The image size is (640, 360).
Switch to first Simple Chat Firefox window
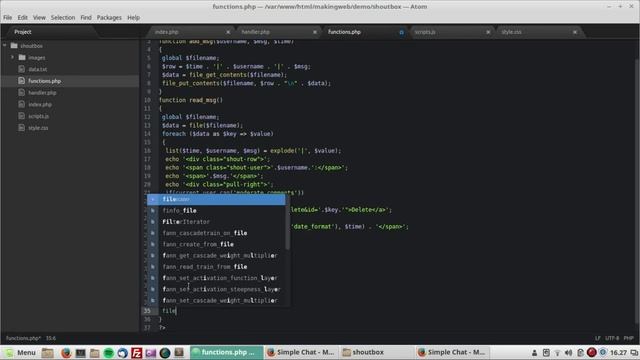[x=301, y=352]
